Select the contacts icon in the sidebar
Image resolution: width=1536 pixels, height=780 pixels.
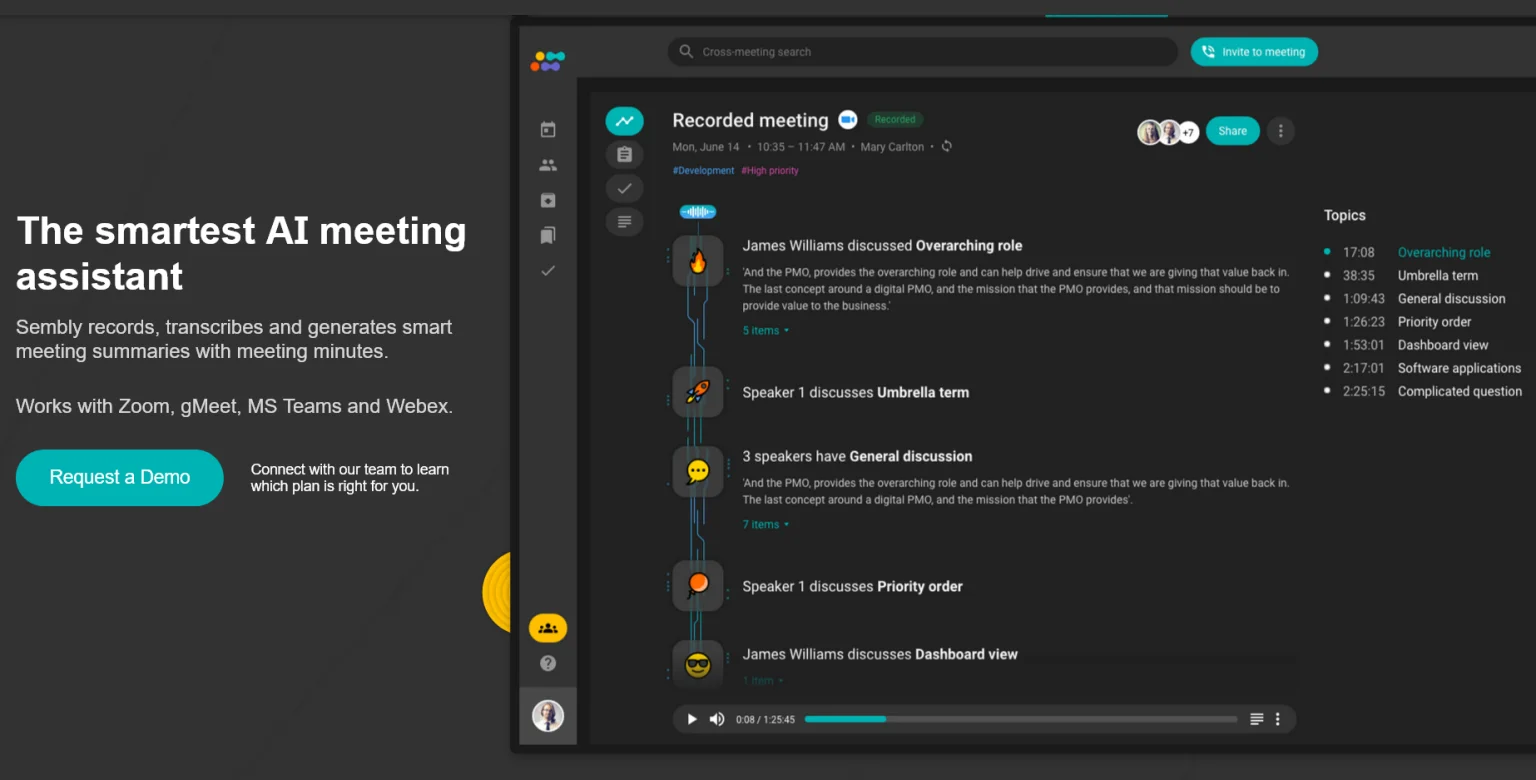[x=547, y=164]
